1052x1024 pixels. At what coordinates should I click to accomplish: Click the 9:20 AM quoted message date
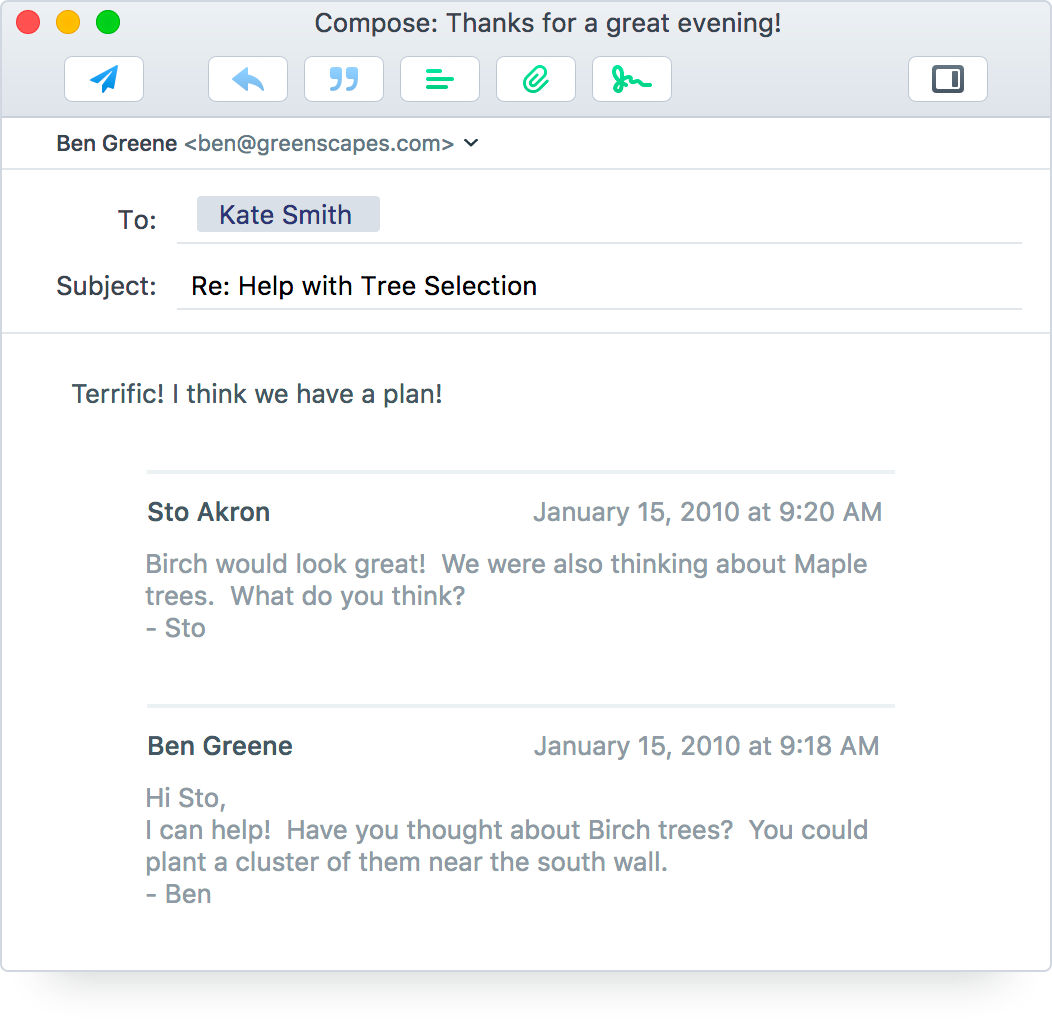point(707,513)
